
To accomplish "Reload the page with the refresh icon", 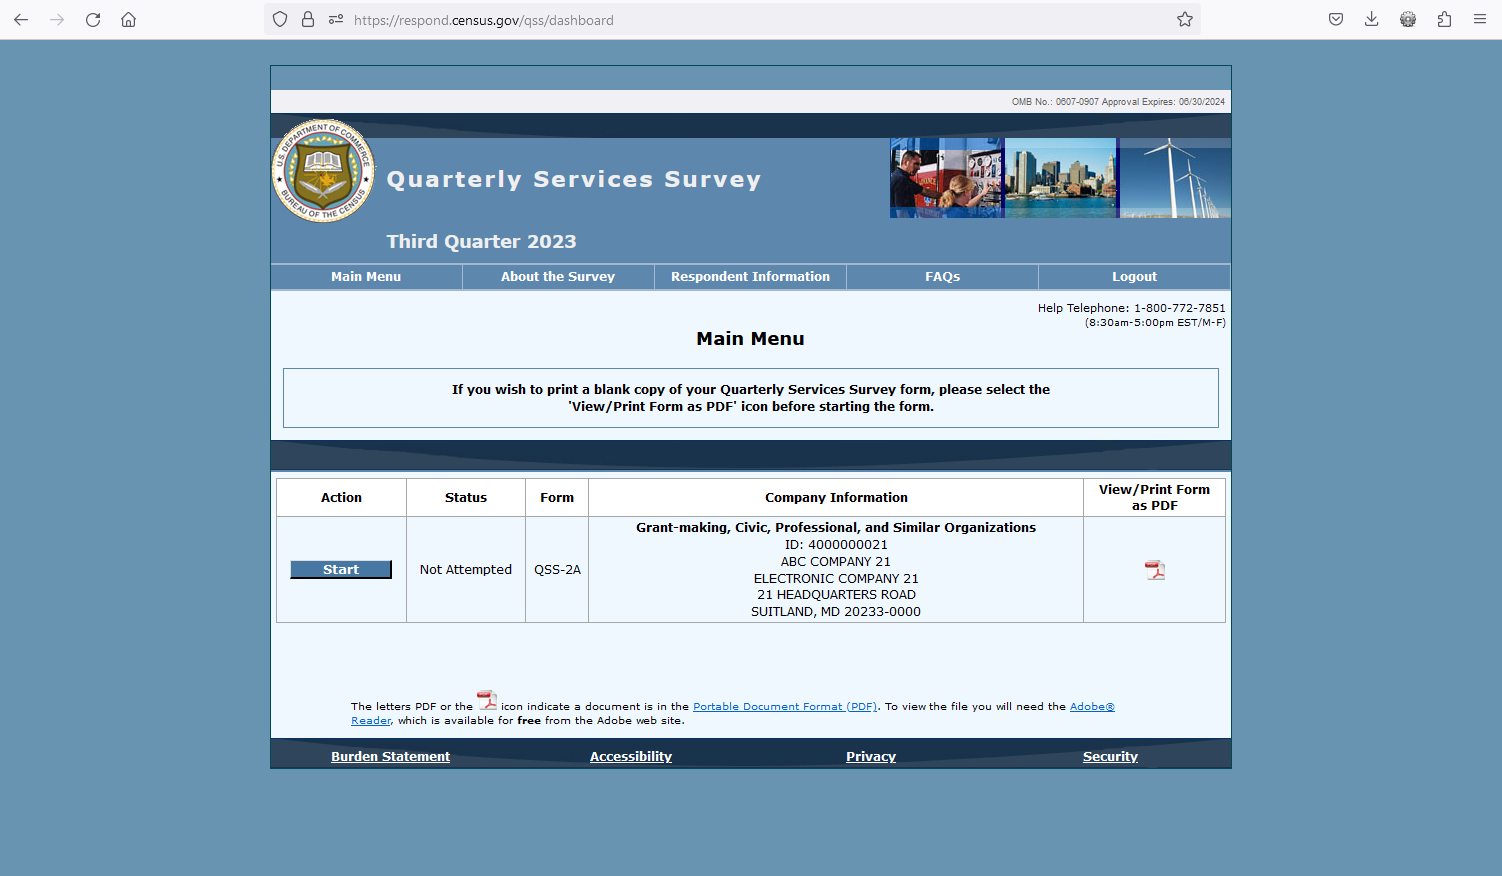I will [93, 20].
